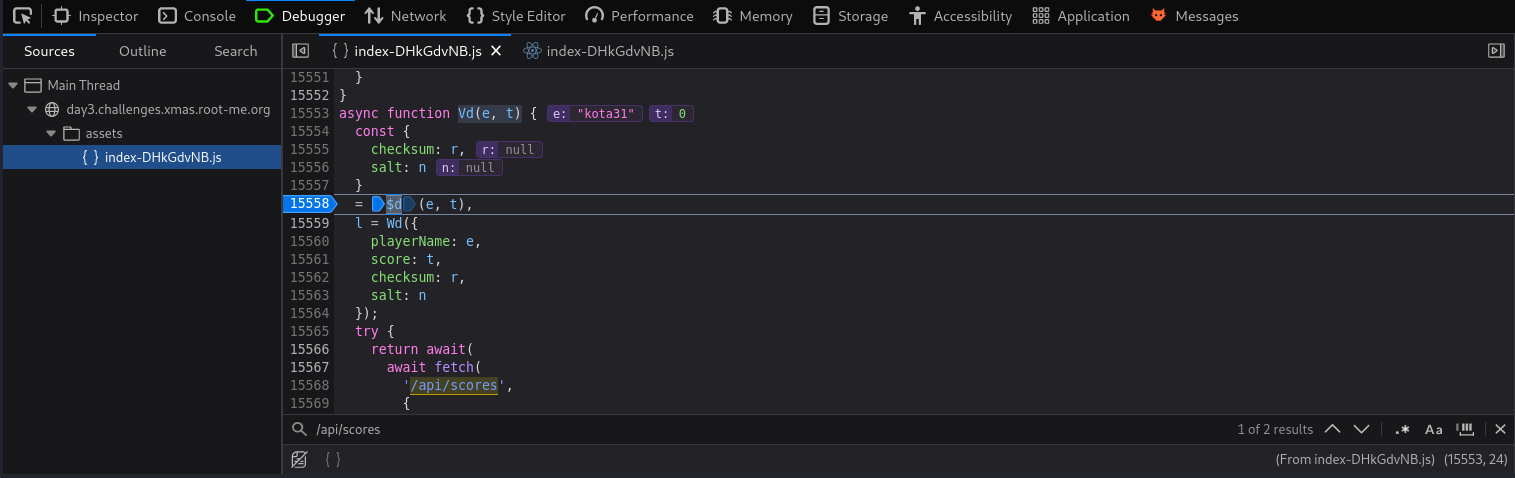Go to next search result arrow
The image size is (1515, 478).
pyautogui.click(x=1361, y=429)
